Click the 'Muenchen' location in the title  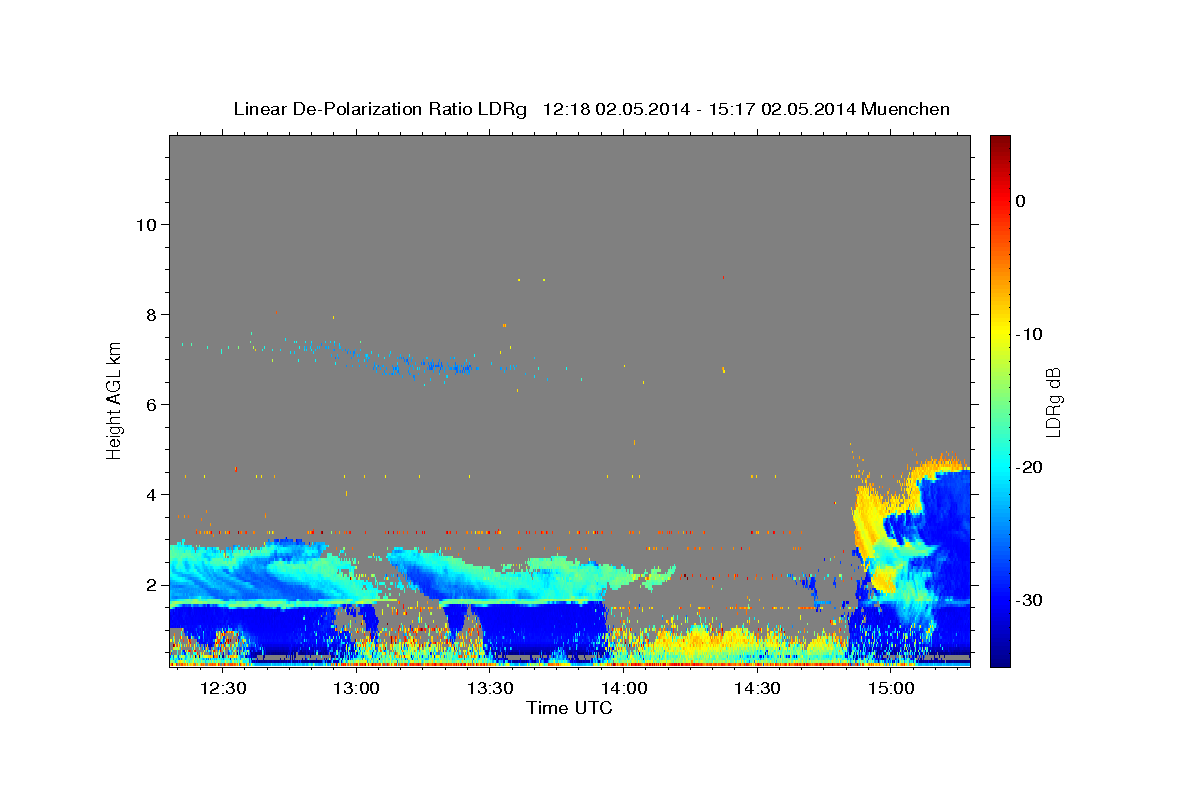(x=906, y=109)
